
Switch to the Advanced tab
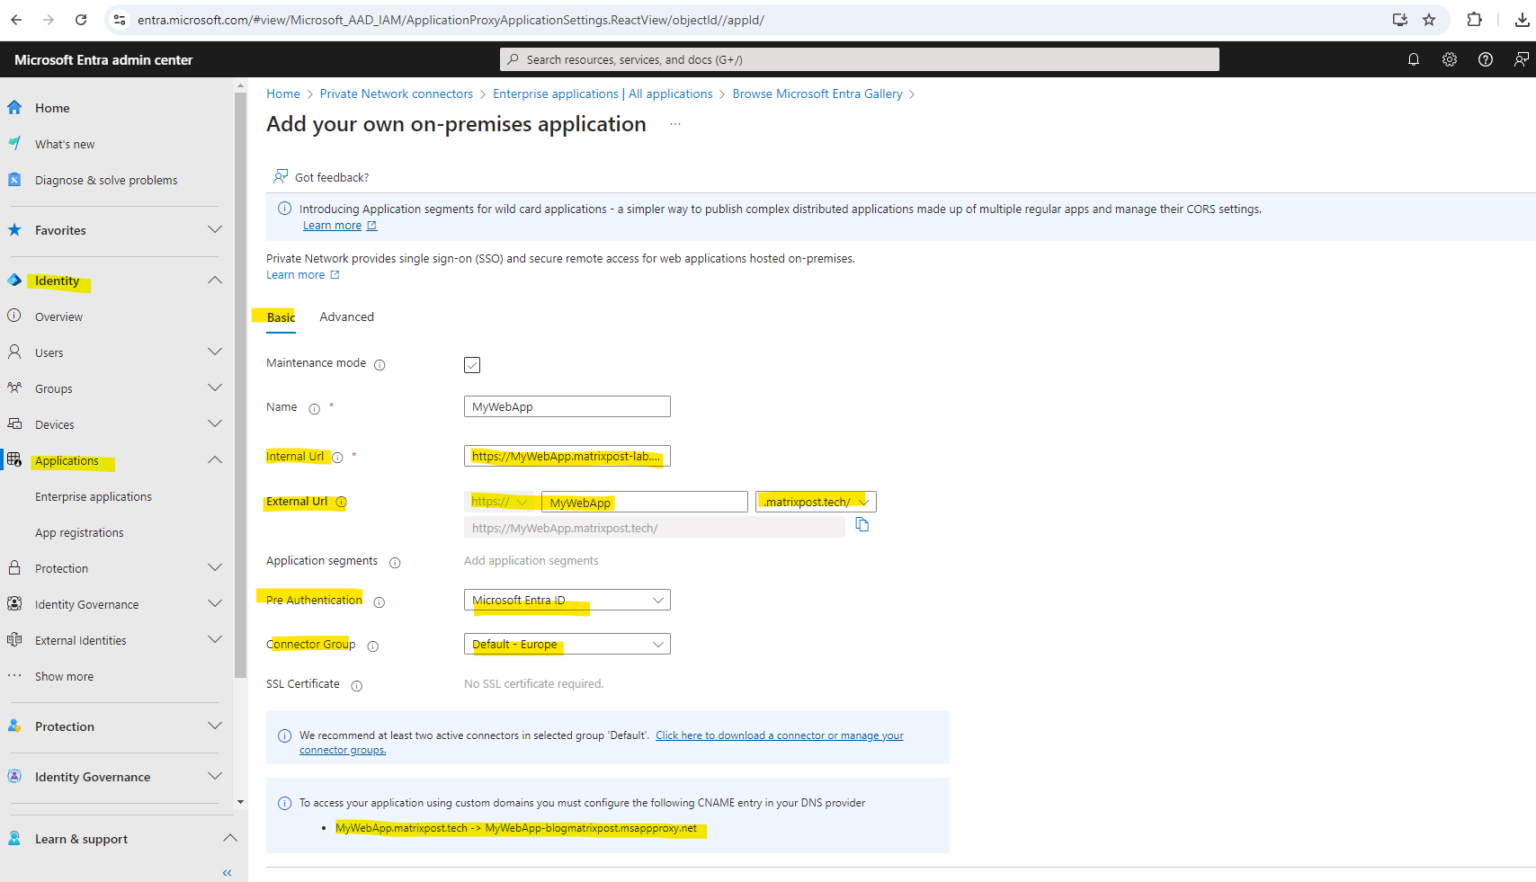[x=346, y=316]
